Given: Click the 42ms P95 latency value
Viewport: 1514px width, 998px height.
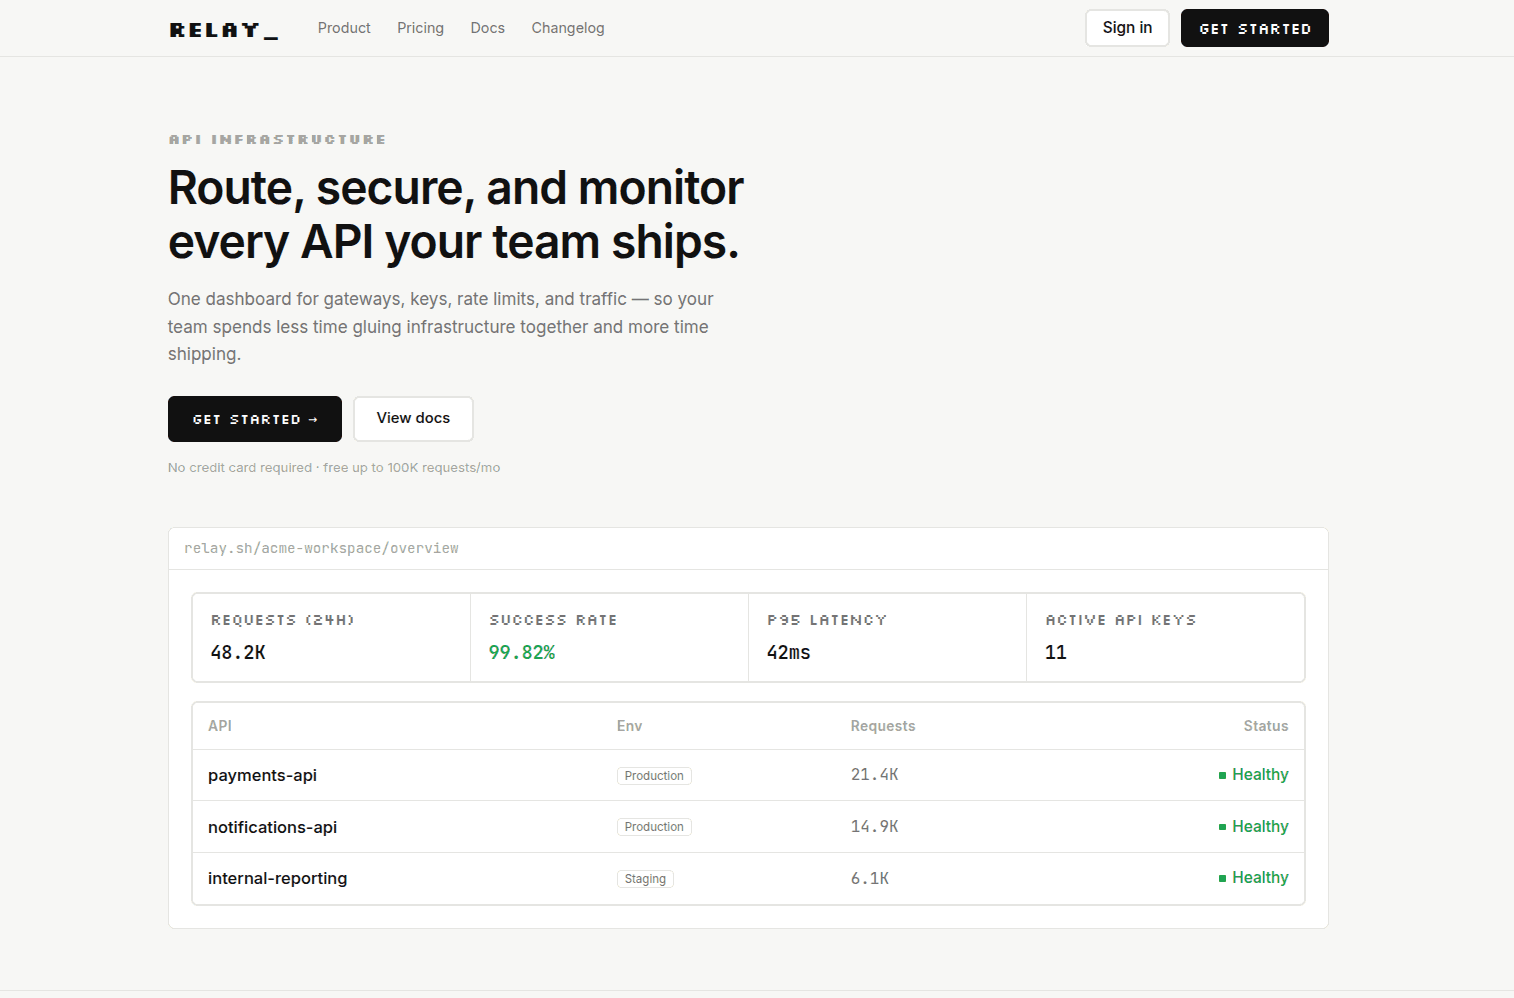Looking at the screenshot, I should [x=788, y=652].
